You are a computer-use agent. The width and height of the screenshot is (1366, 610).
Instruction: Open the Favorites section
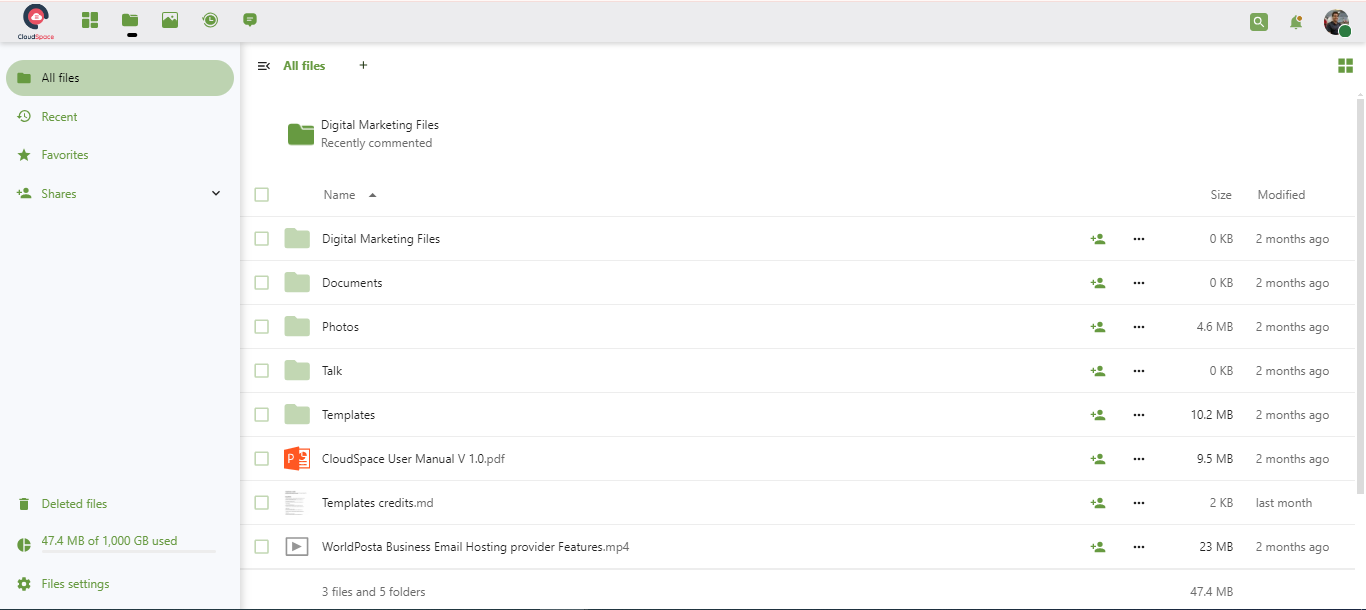tap(64, 155)
